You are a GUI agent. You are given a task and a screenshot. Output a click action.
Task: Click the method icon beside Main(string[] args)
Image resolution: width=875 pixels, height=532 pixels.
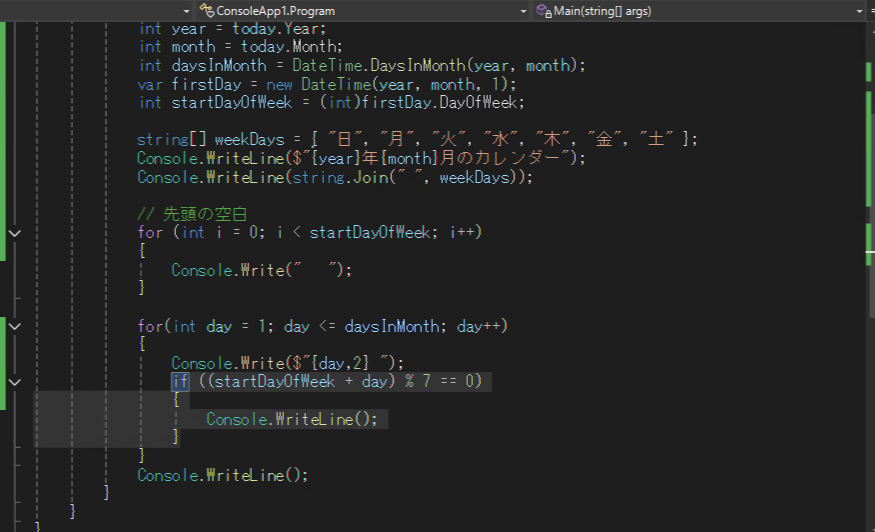point(544,10)
